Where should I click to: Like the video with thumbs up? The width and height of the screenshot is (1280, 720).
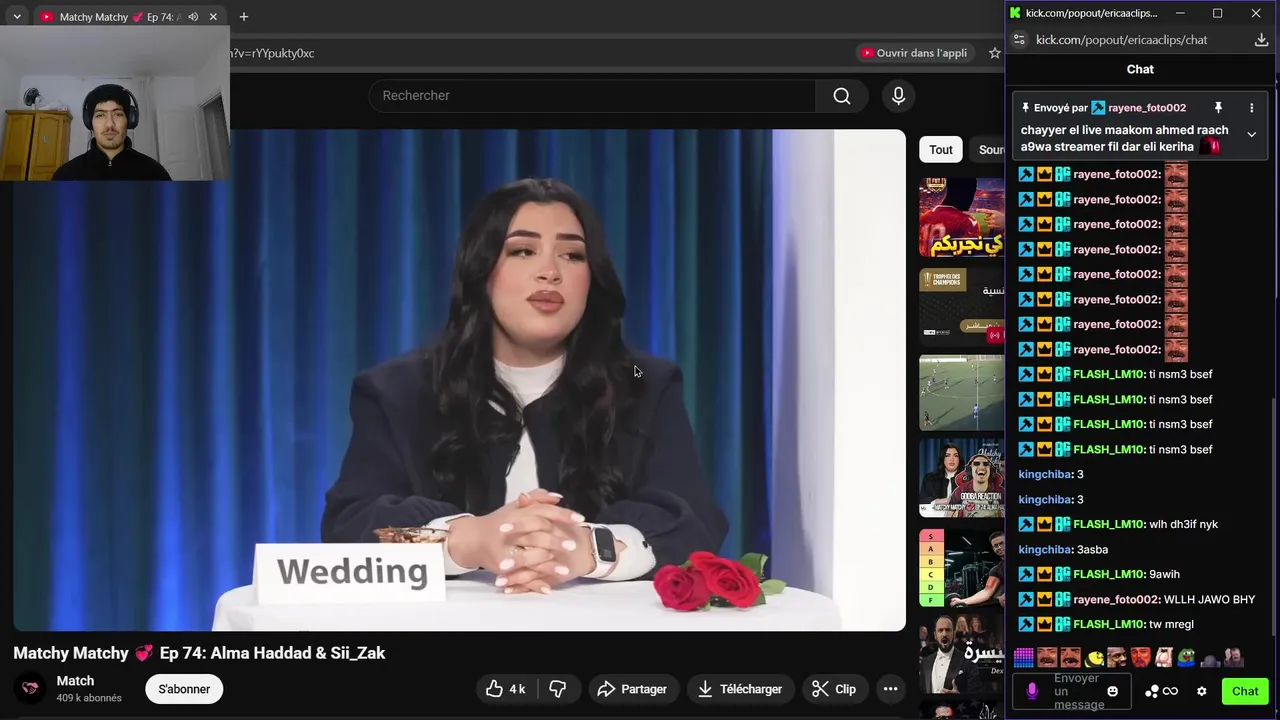(505, 689)
